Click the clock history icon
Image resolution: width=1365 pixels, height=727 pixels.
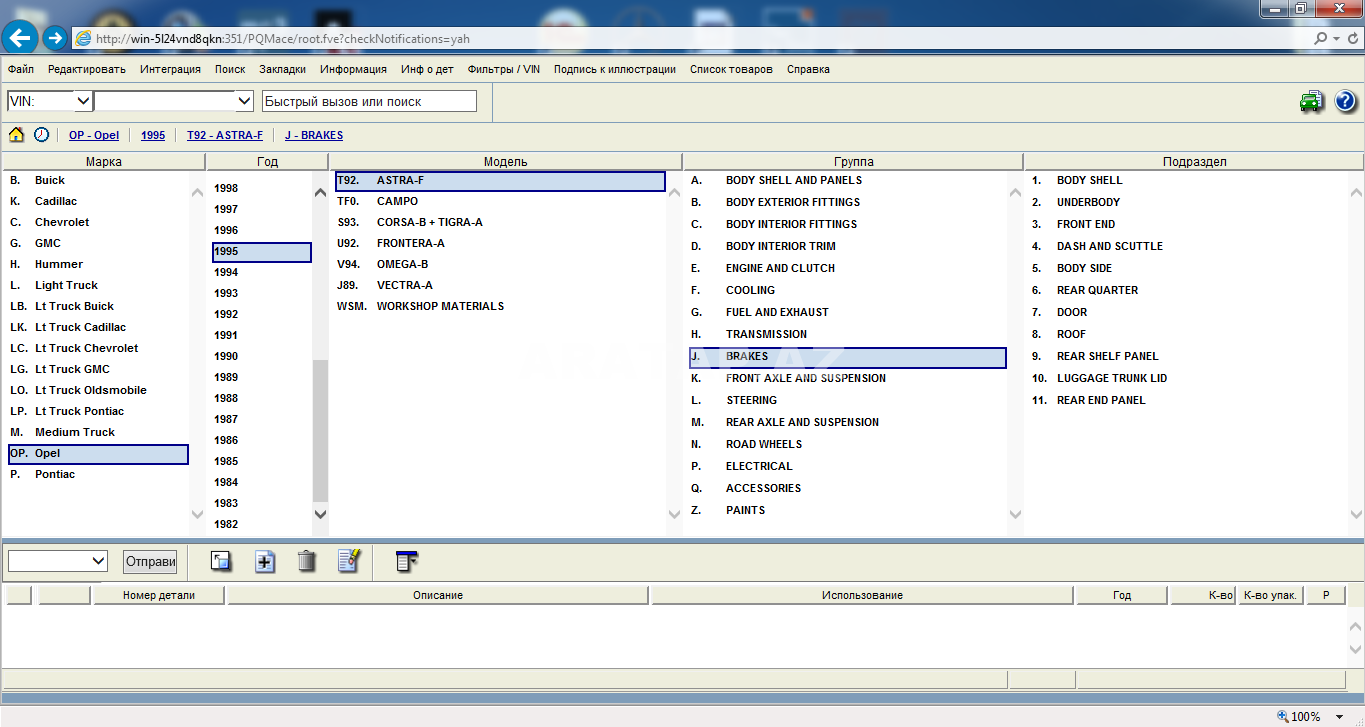tap(41, 135)
